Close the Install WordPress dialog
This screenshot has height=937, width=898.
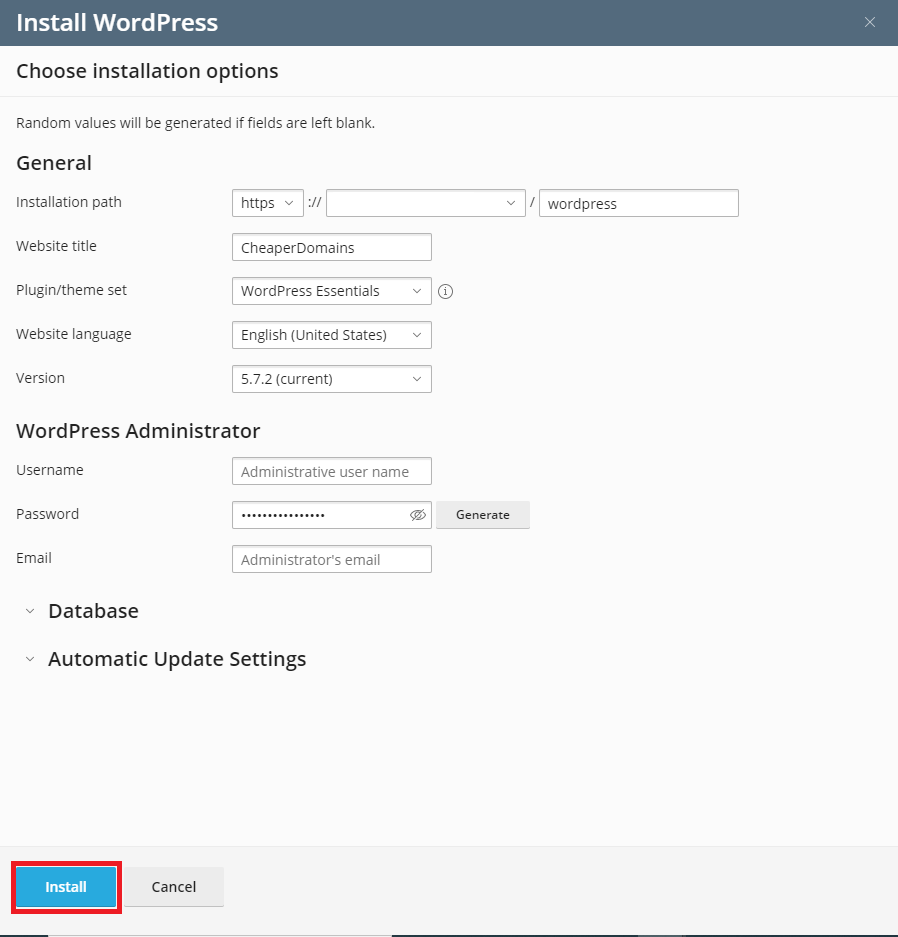869,22
